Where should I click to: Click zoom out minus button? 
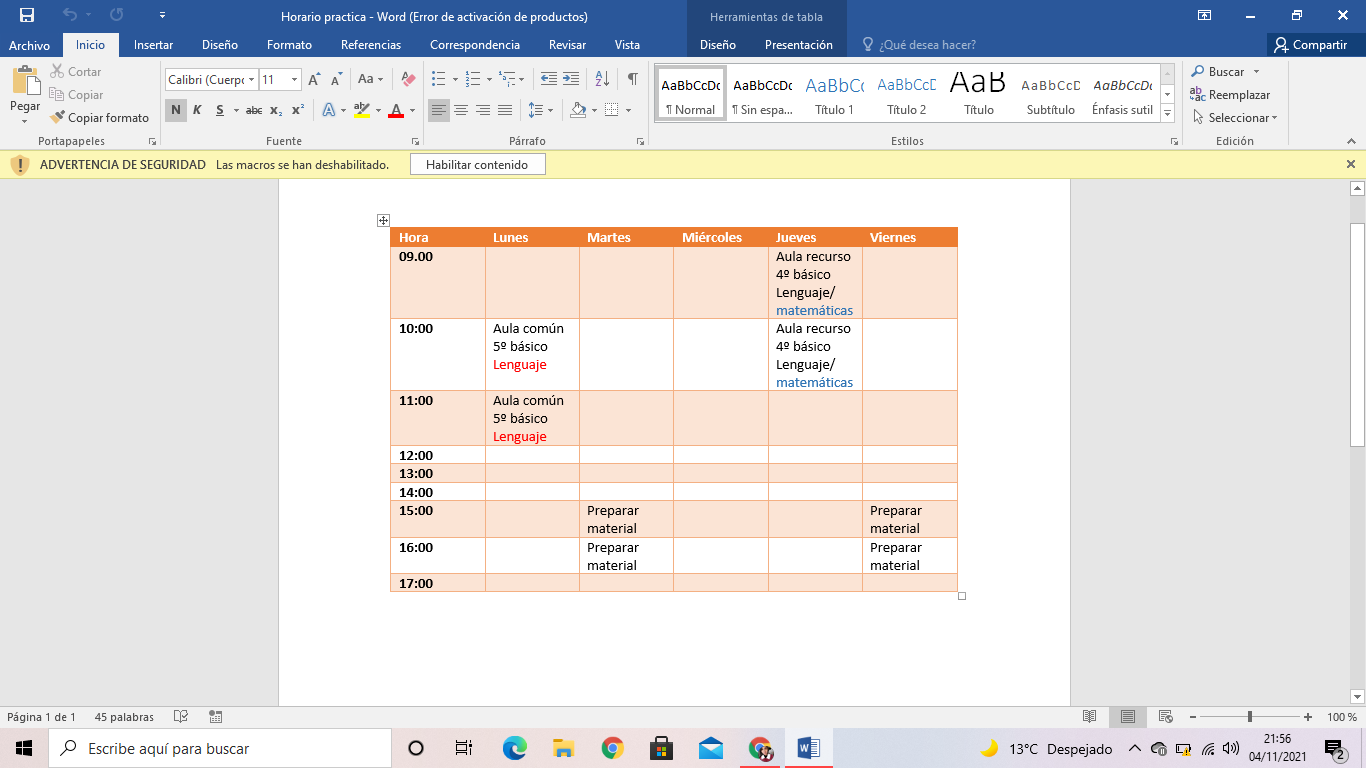pos(1192,717)
